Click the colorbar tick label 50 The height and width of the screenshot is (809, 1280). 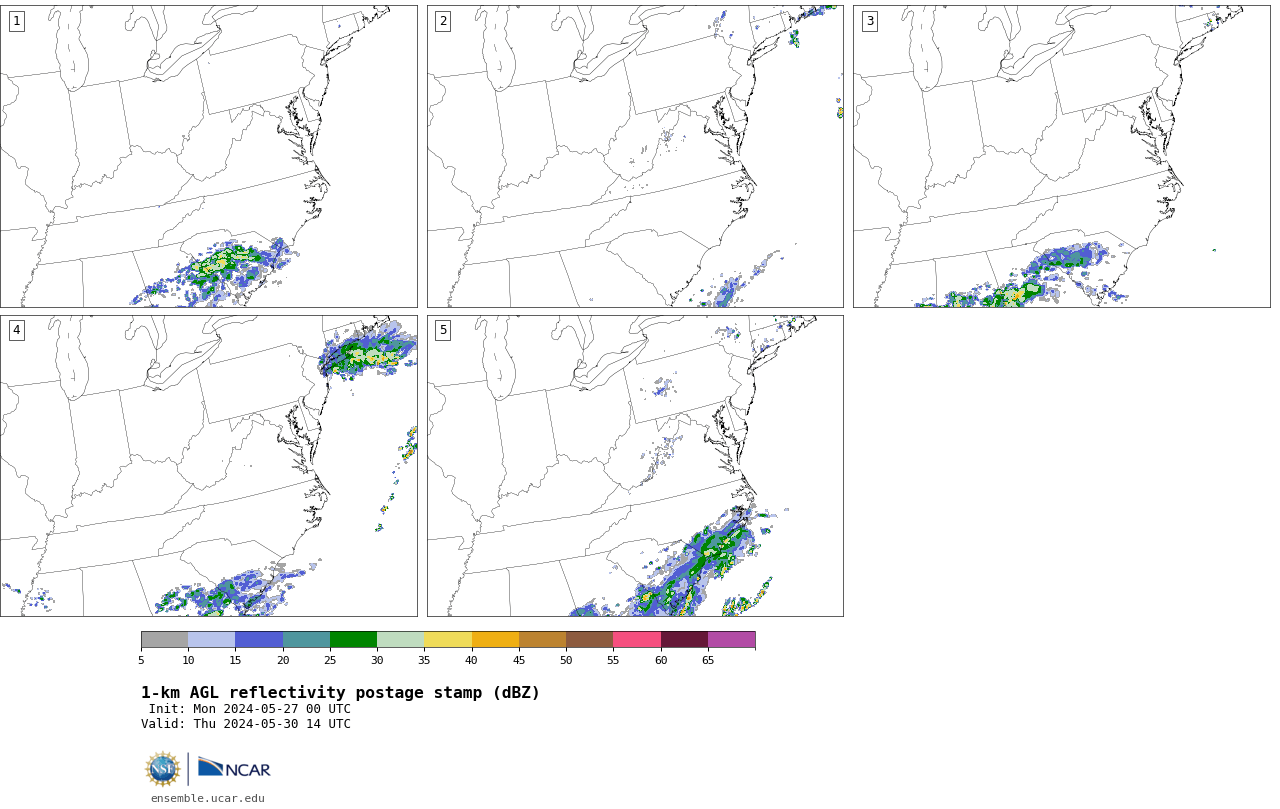coord(566,660)
